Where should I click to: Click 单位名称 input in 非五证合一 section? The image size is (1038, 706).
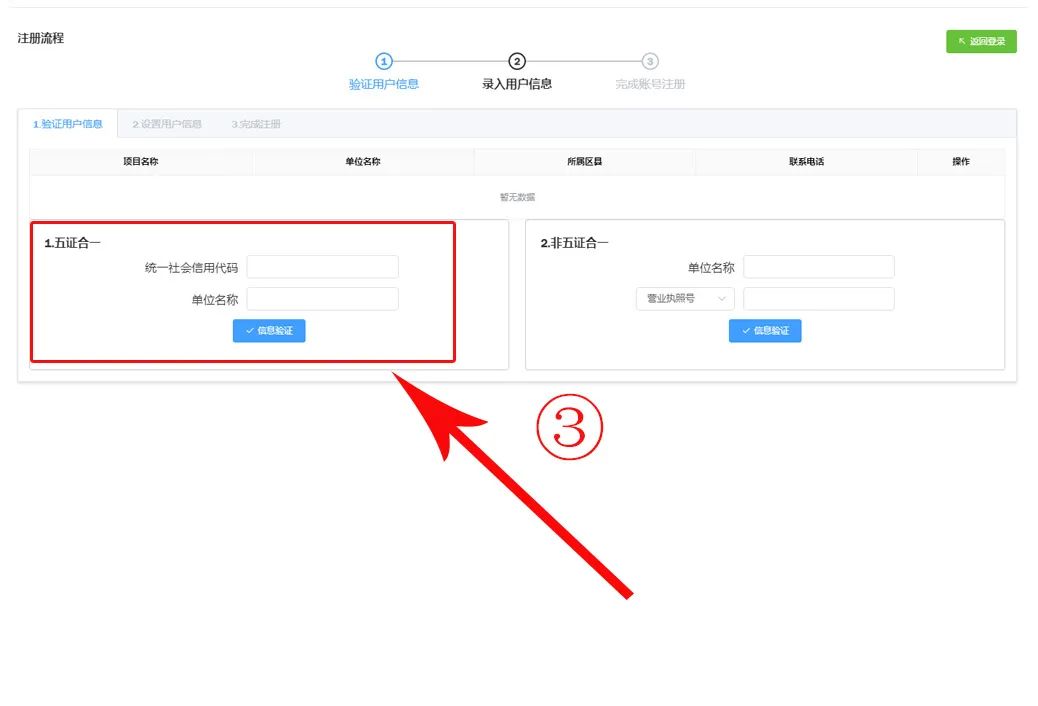click(818, 267)
